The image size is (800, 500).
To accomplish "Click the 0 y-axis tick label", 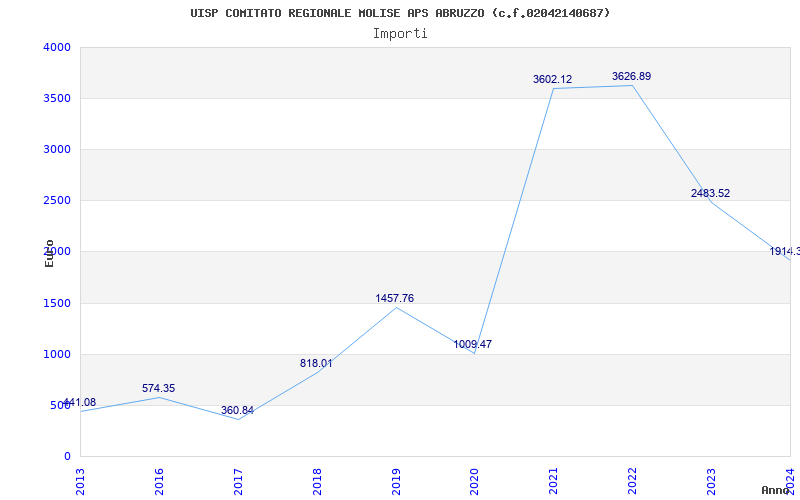I will (67, 457).
